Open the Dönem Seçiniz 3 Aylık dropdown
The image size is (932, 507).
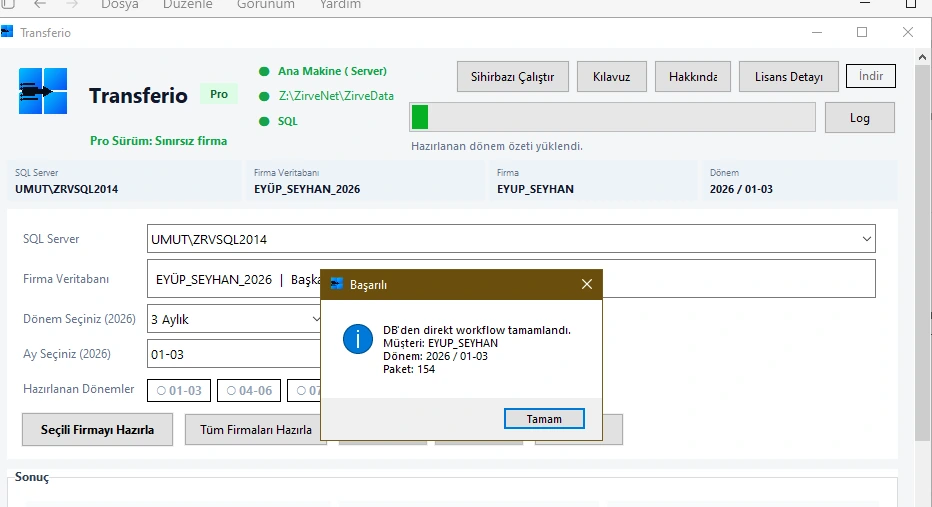pos(234,319)
